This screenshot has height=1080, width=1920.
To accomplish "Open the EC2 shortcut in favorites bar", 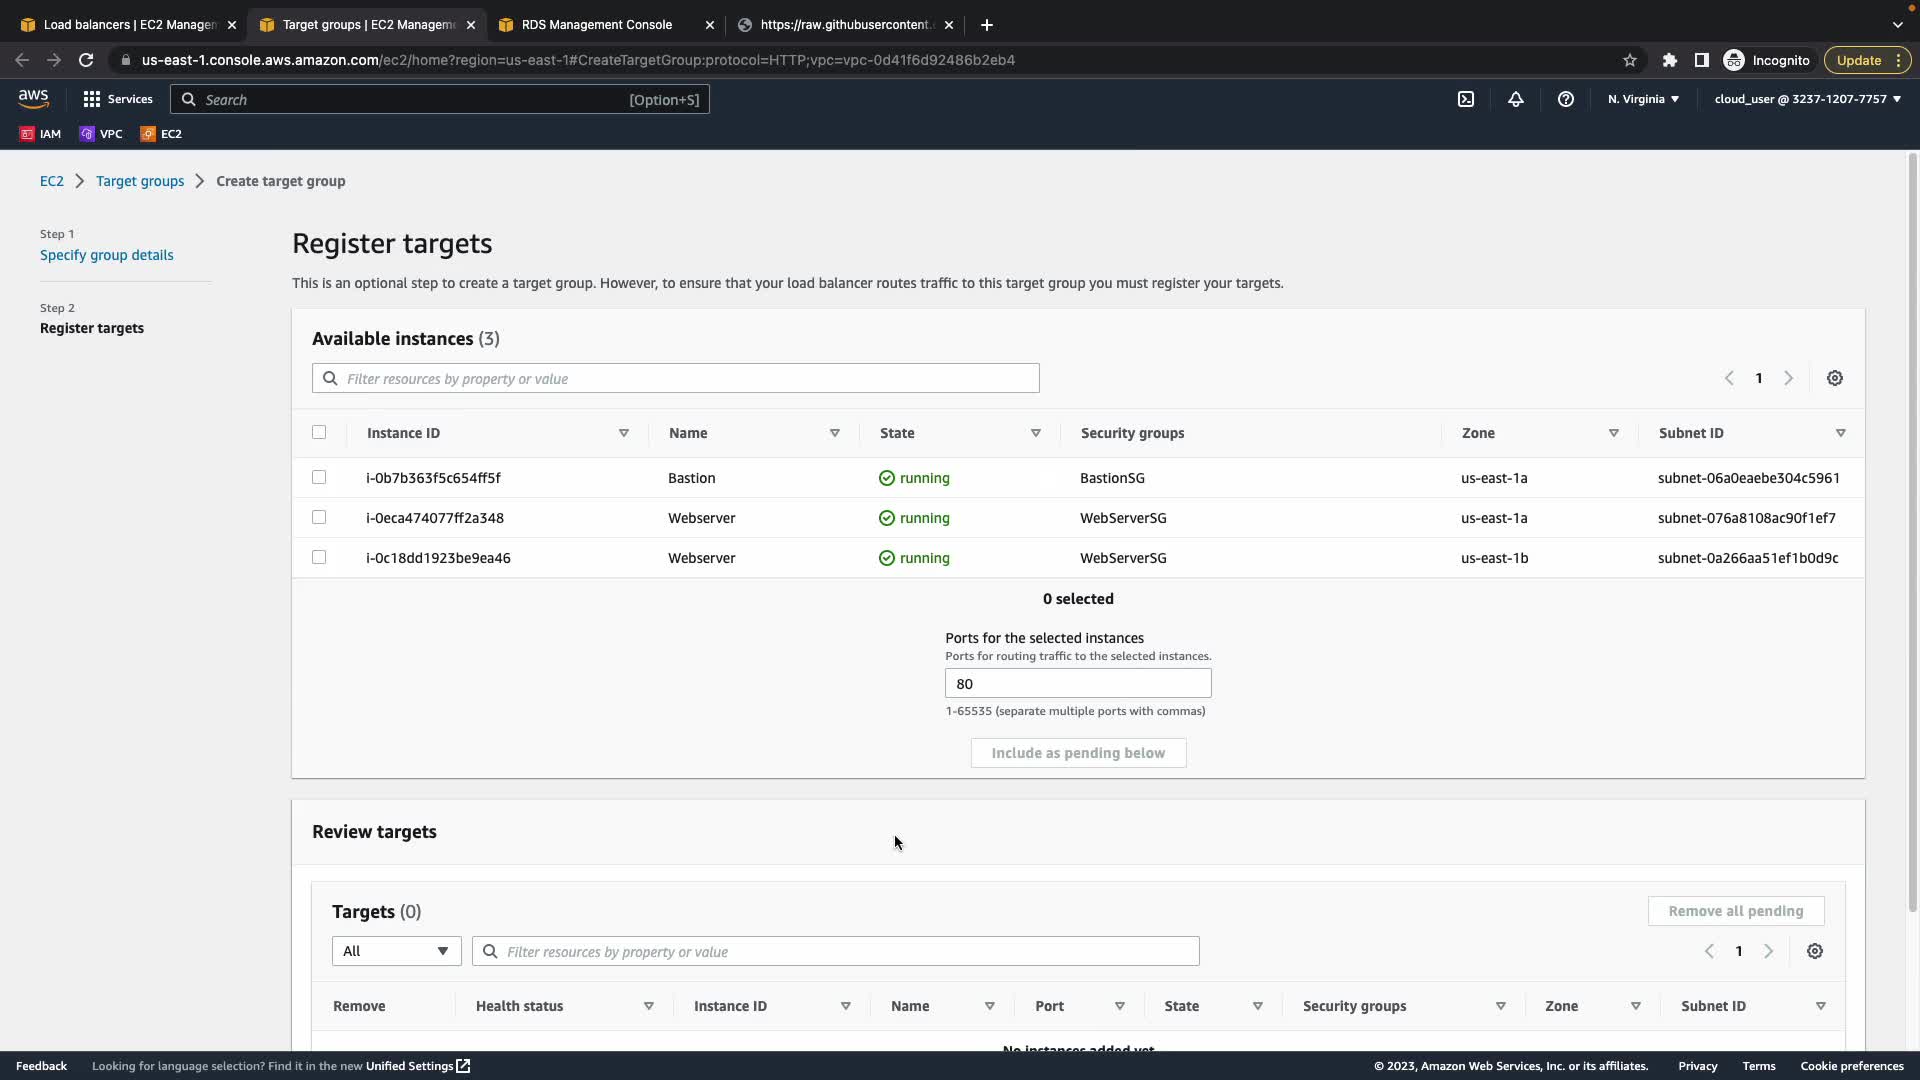I will pyautogui.click(x=162, y=134).
